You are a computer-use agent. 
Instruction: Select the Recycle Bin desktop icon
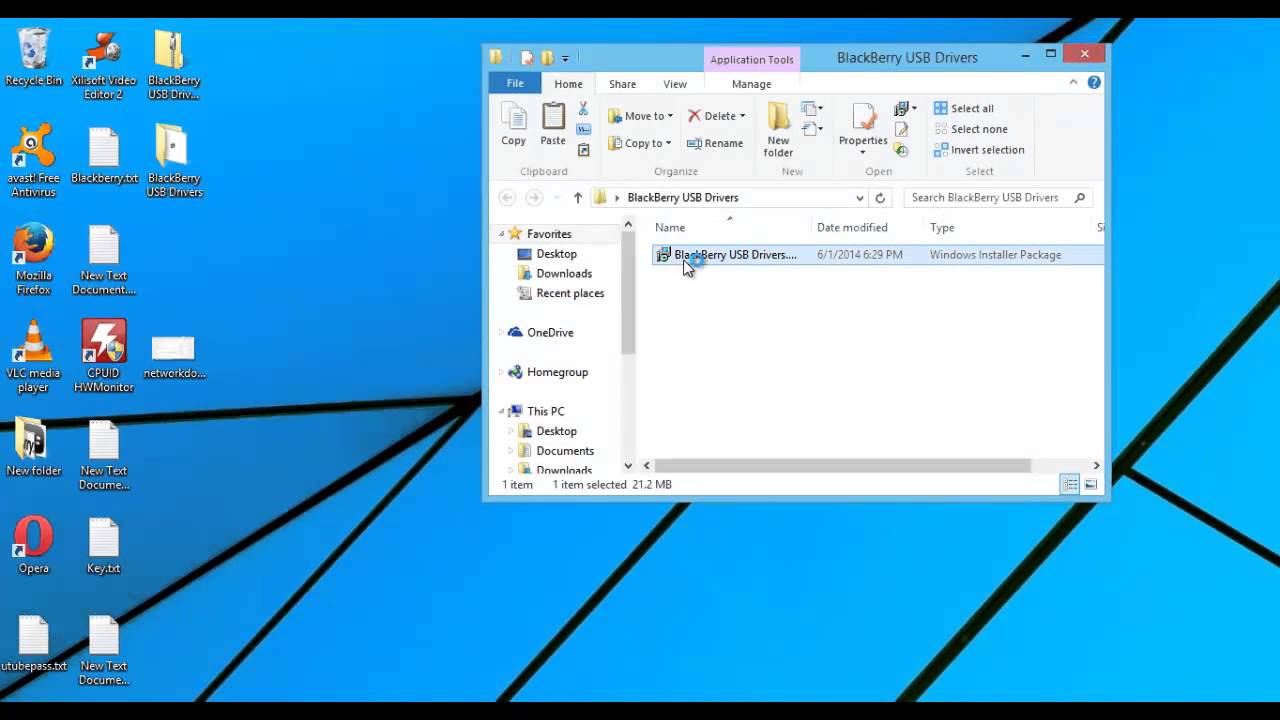pos(33,57)
